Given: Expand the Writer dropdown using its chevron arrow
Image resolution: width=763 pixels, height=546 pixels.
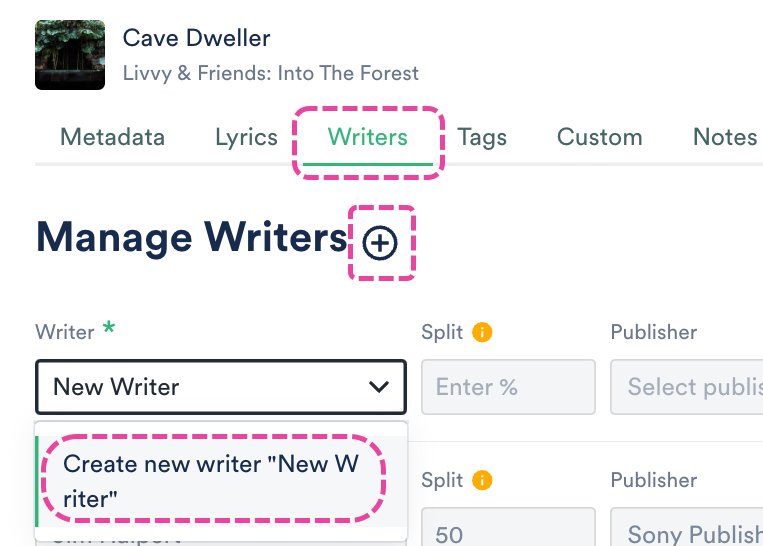Looking at the screenshot, I should coord(378,387).
